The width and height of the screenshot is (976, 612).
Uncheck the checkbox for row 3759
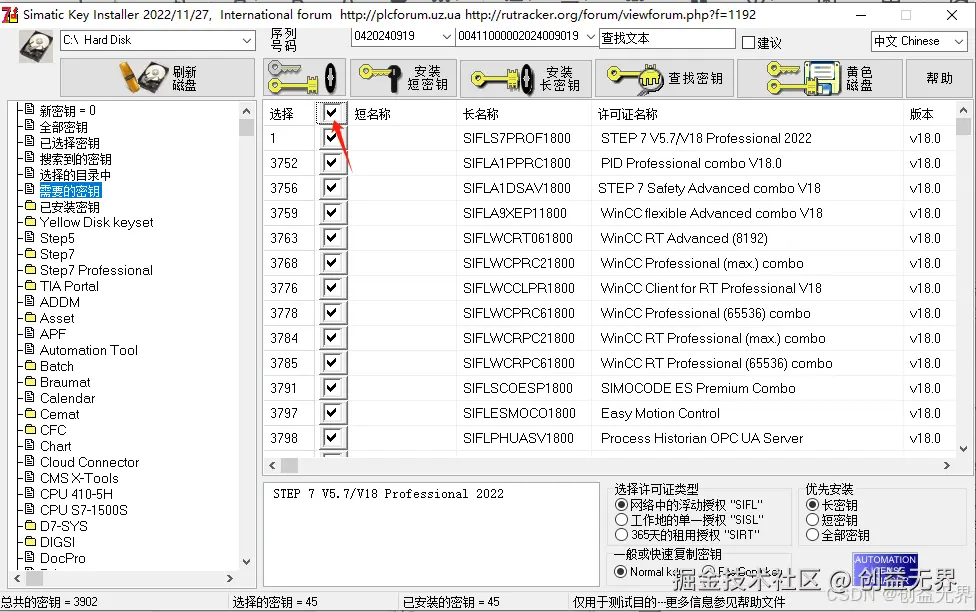(x=331, y=213)
